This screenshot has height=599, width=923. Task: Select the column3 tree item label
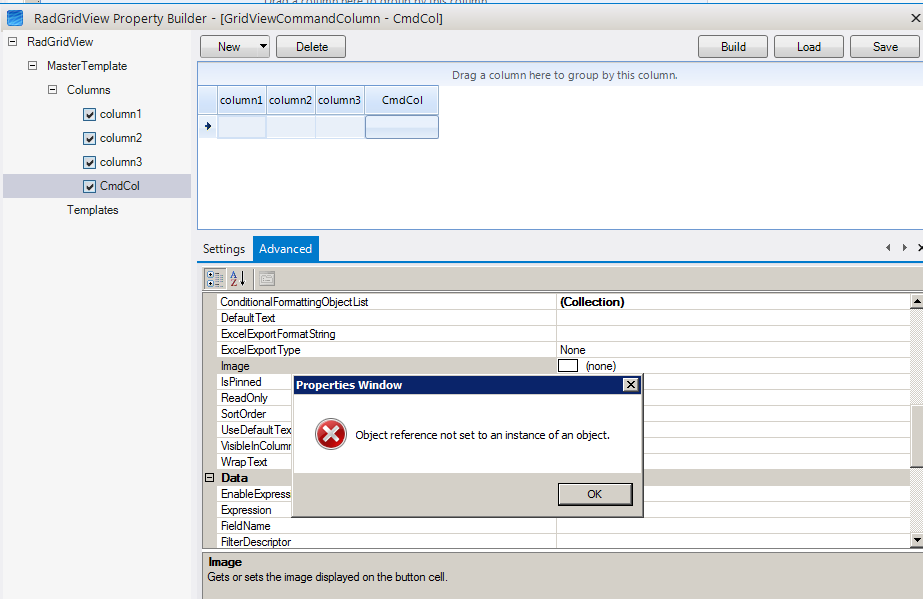click(121, 162)
